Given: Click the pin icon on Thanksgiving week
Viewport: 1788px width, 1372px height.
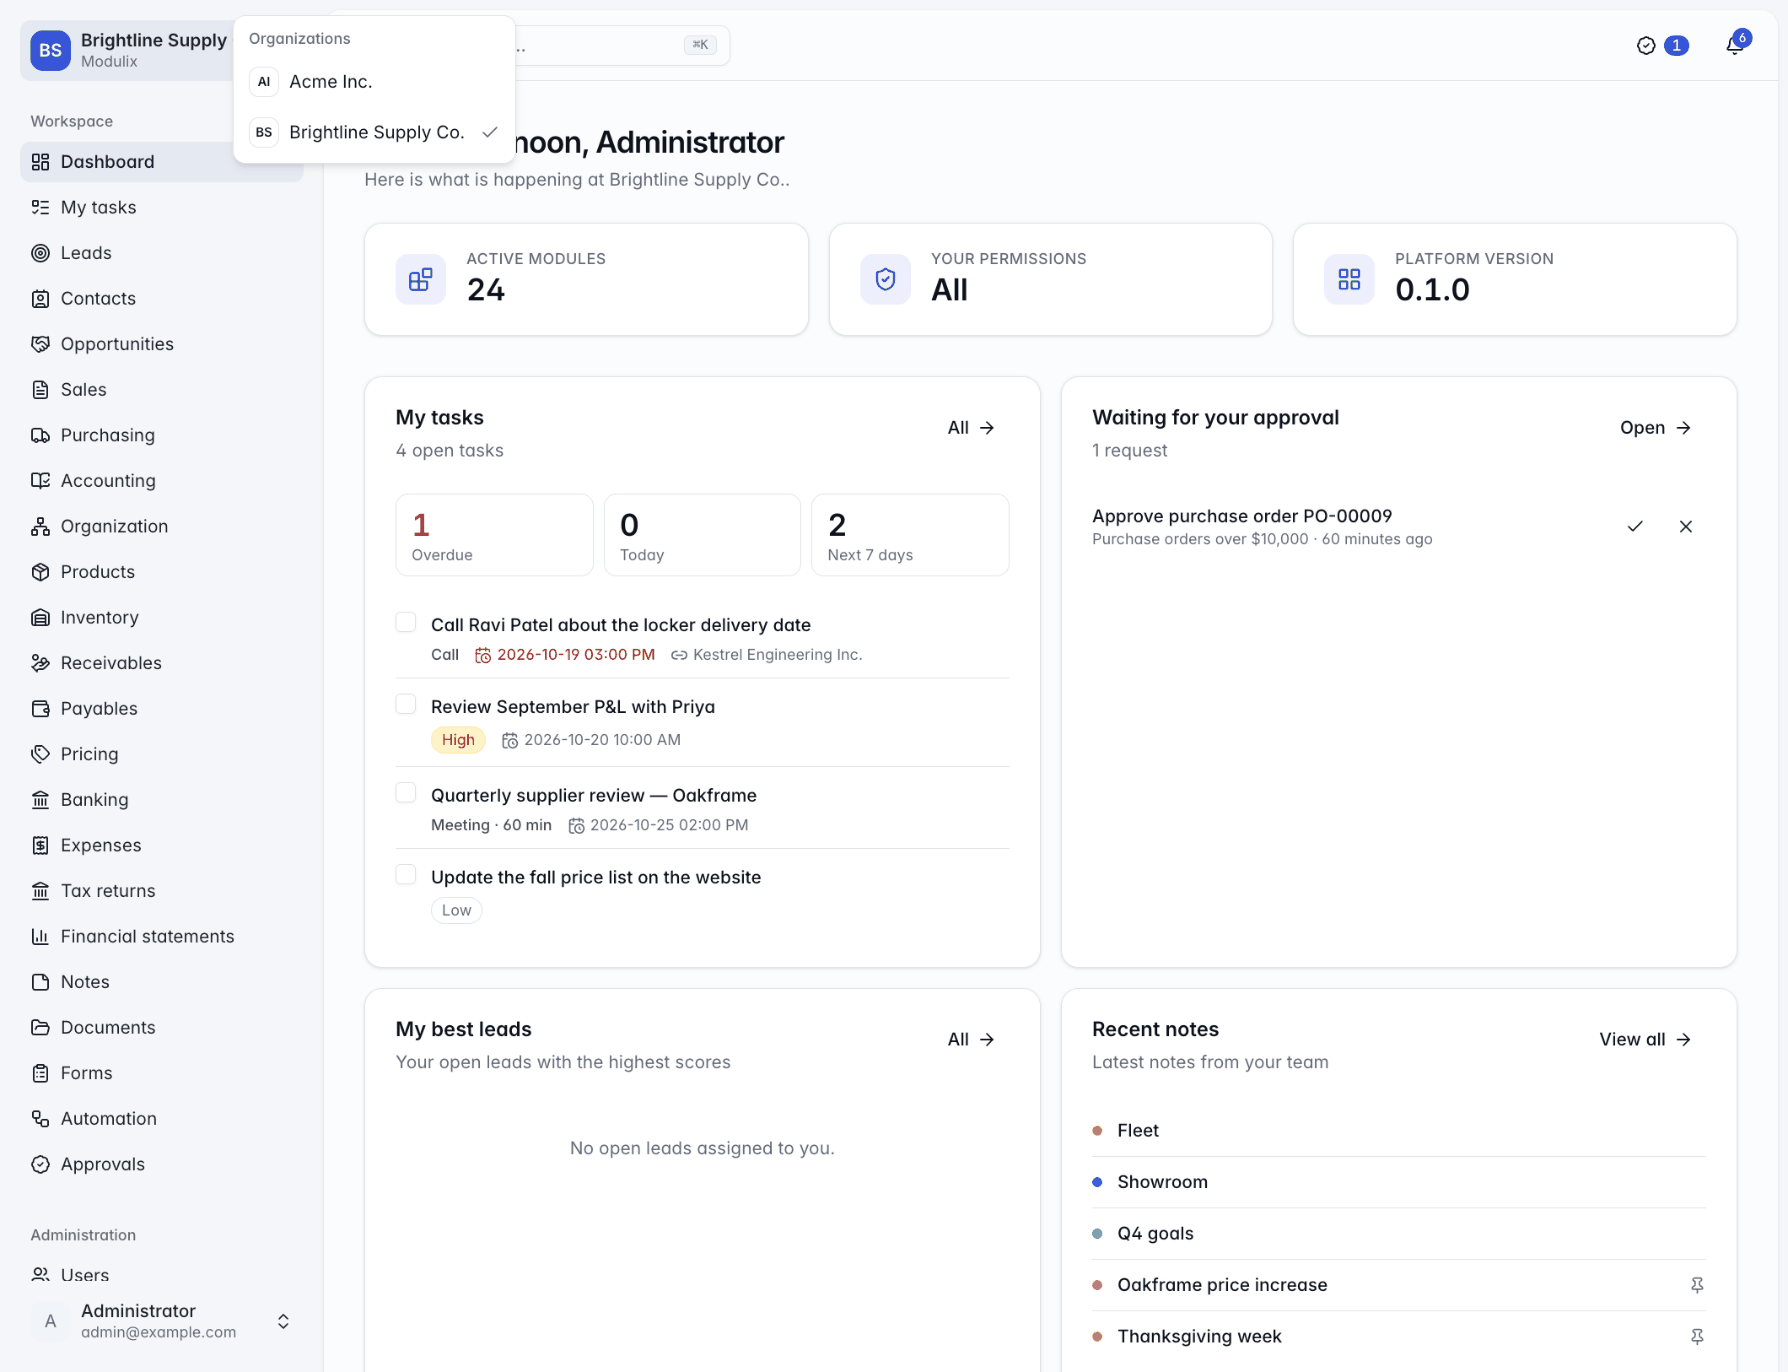Looking at the screenshot, I should click(x=1697, y=1336).
